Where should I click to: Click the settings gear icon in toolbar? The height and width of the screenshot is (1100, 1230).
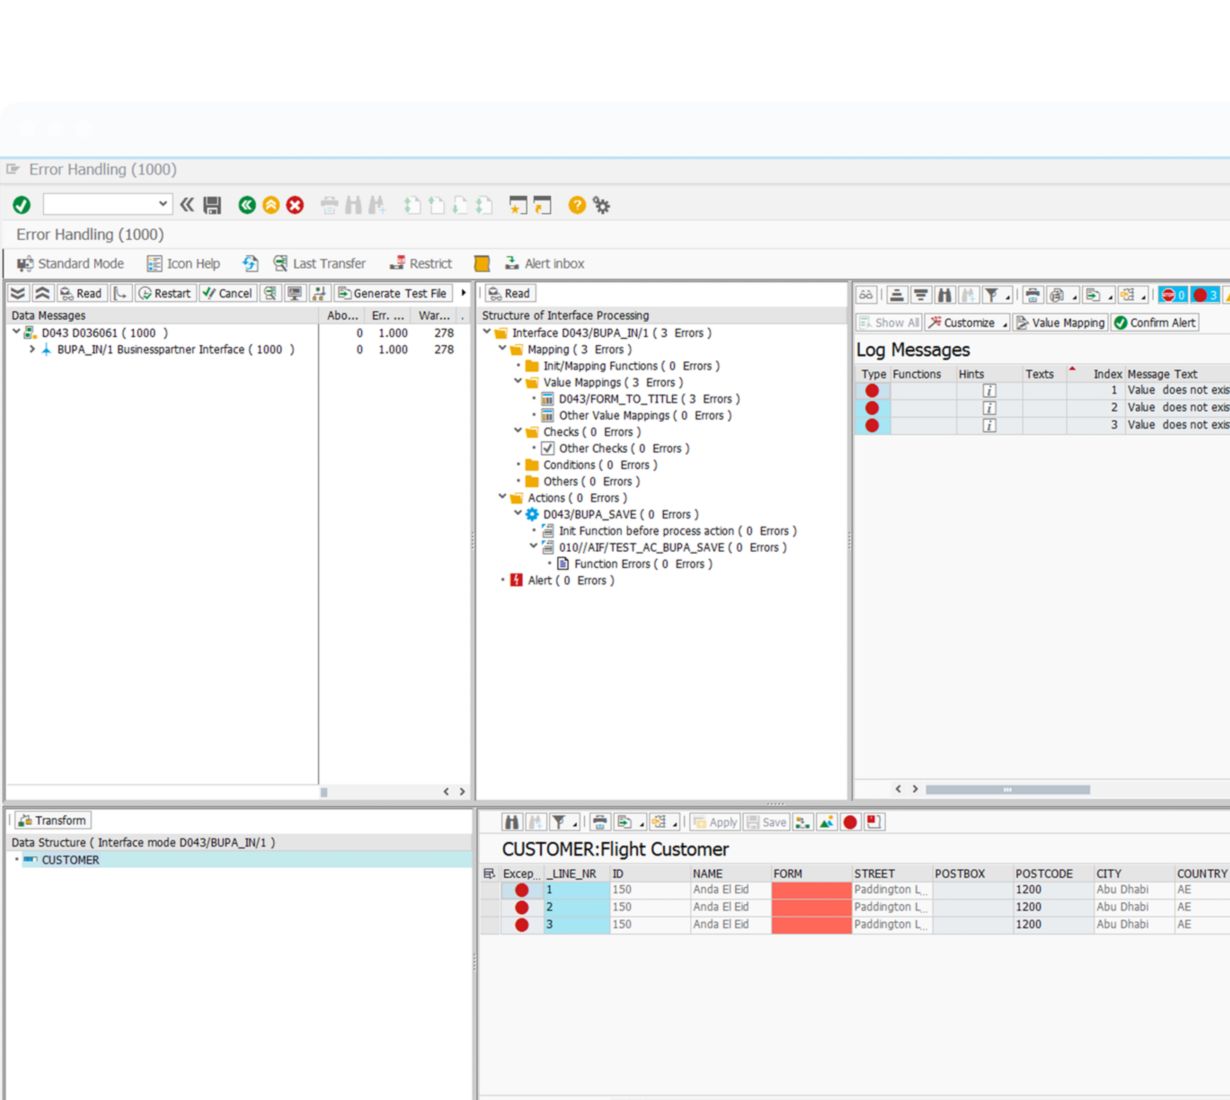601,205
